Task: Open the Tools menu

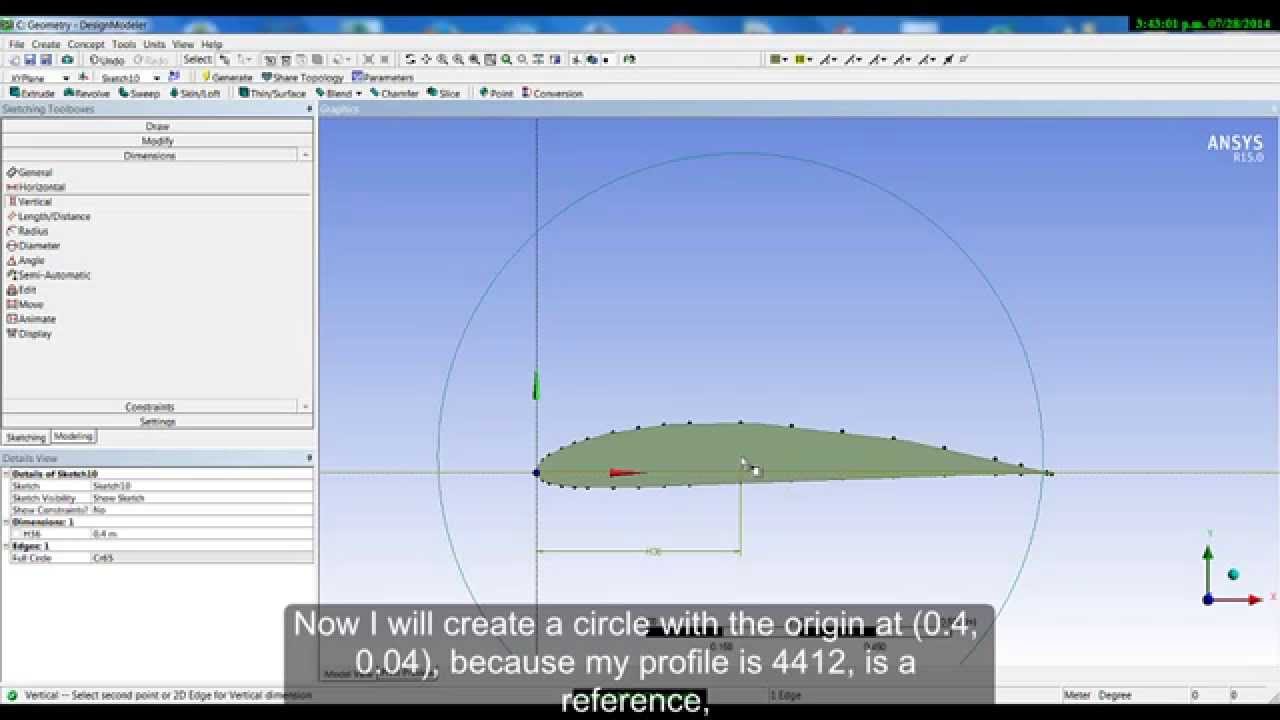Action: tap(124, 45)
